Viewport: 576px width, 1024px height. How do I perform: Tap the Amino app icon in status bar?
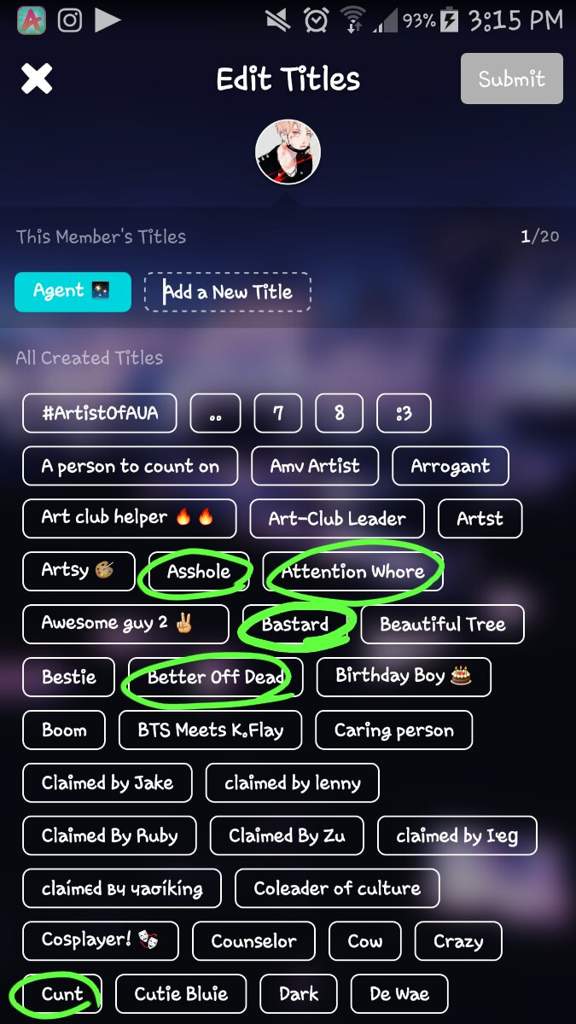coord(31,20)
